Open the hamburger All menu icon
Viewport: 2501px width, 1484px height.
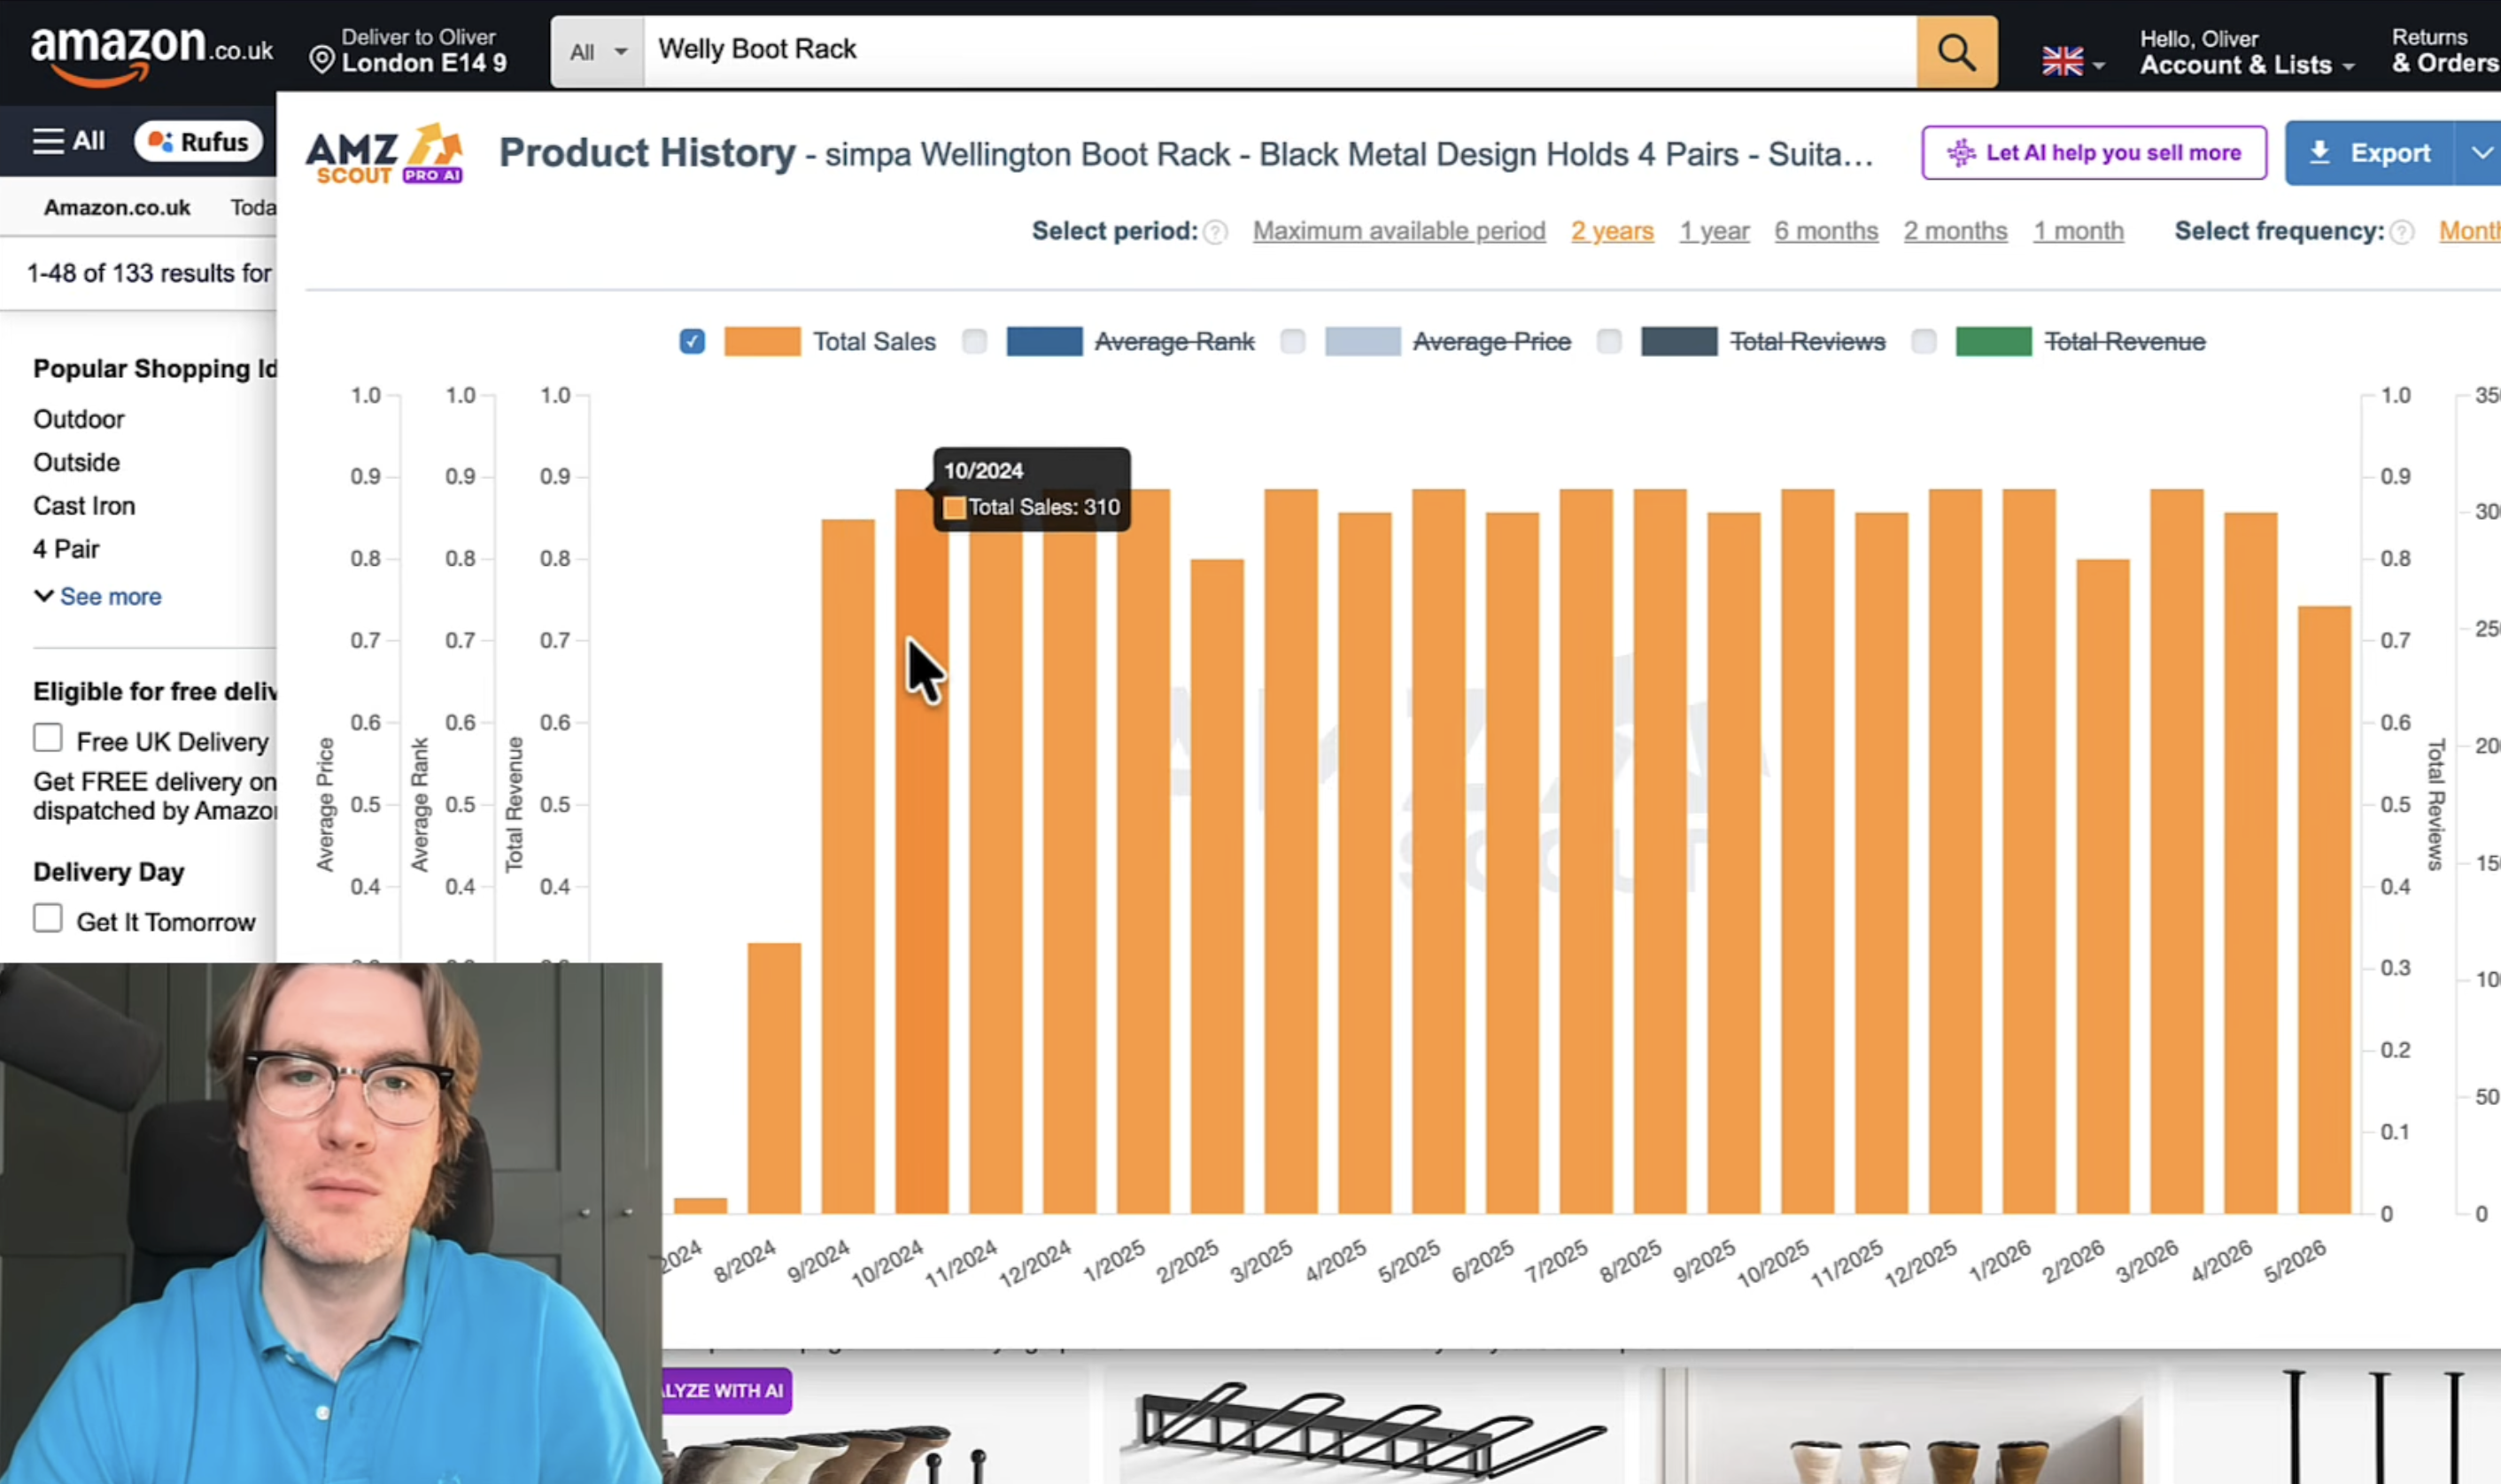click(x=48, y=141)
